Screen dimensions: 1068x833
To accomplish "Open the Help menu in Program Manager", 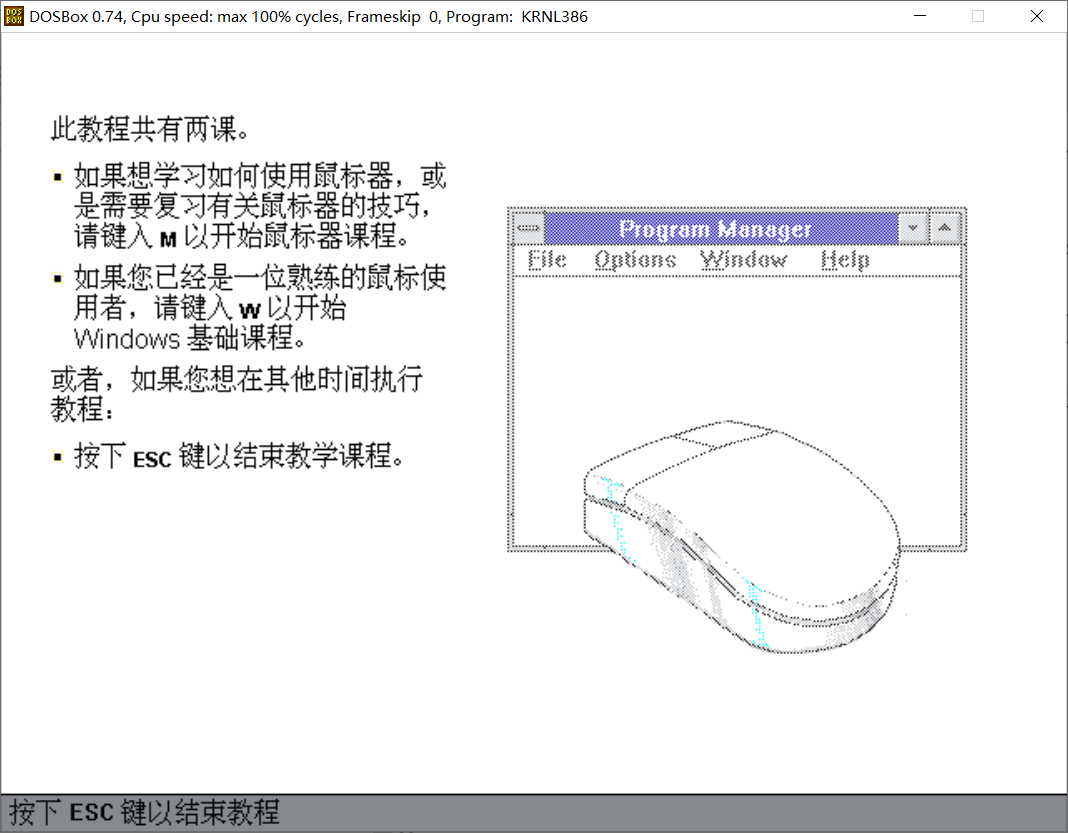I will click(x=845, y=260).
